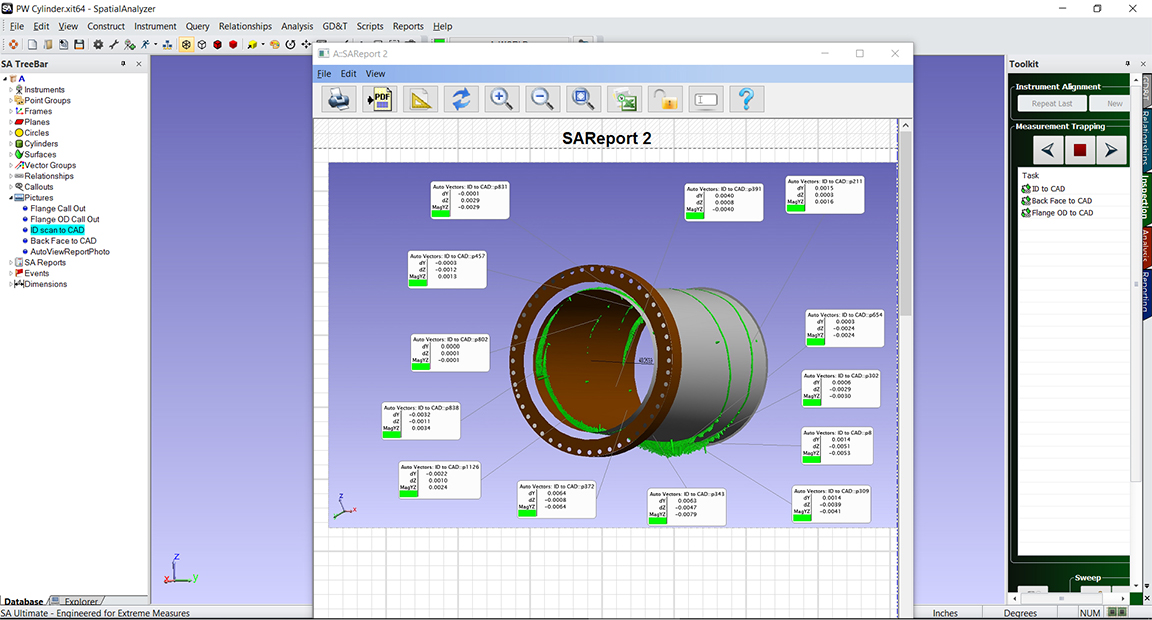Click the padlock icon in report toolbar
Screen dimensions: 1152x620
point(665,99)
